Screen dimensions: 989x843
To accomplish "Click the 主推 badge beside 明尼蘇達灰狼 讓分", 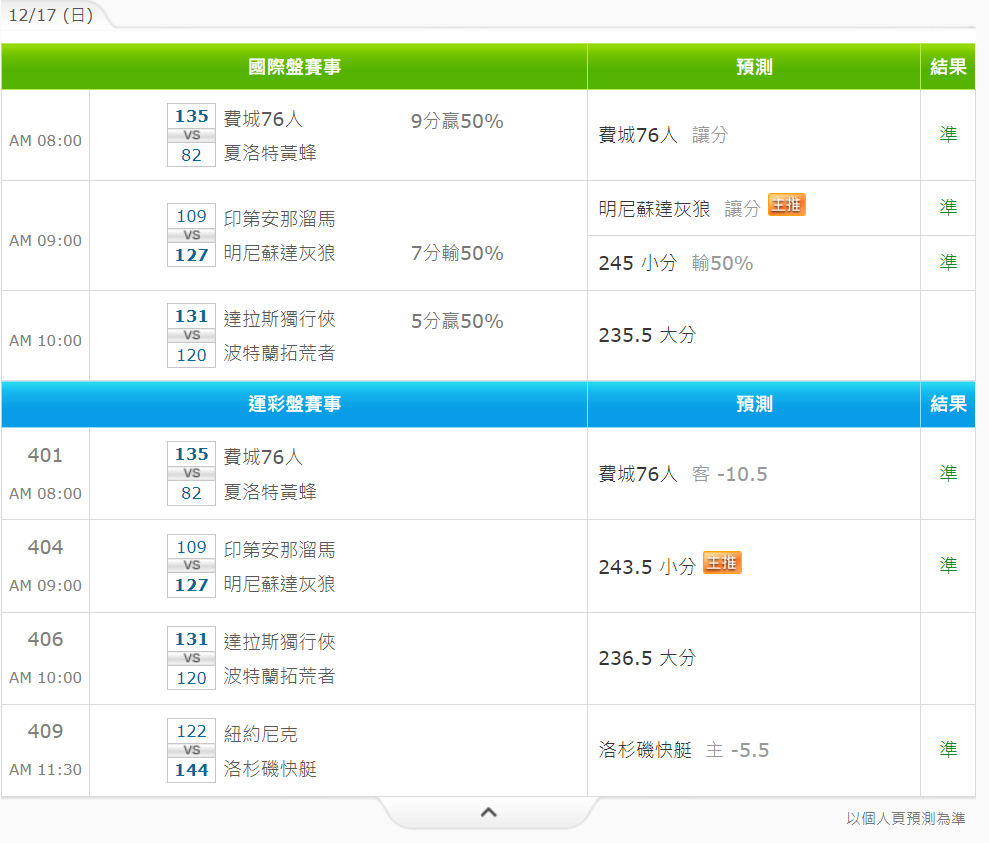I will point(786,205).
